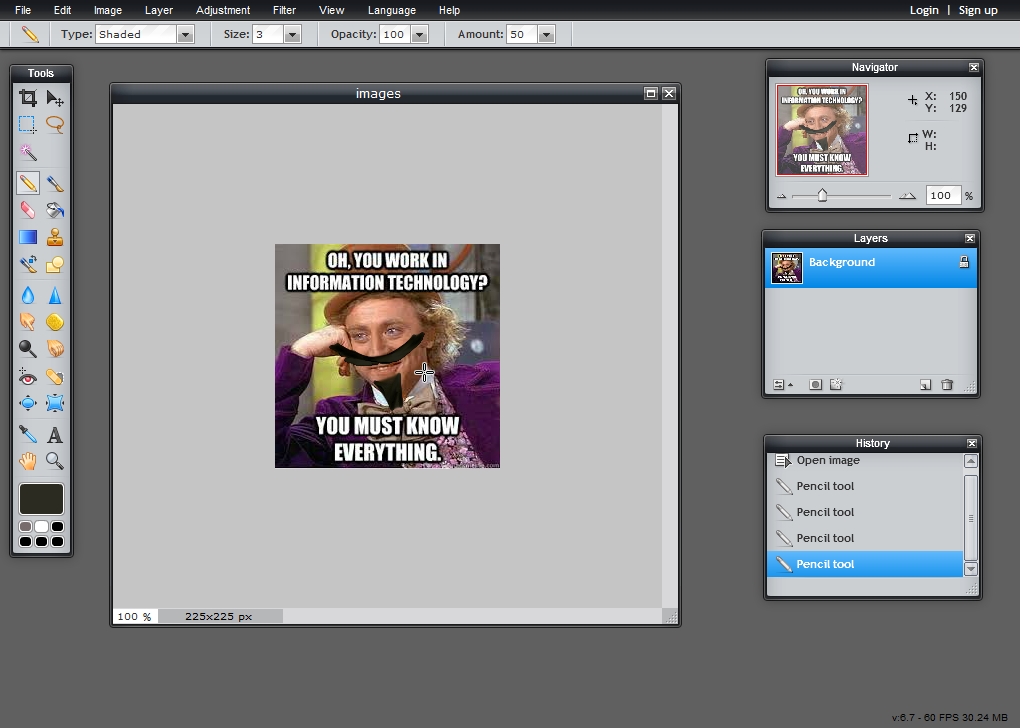Select the Type text tool

tap(55, 435)
